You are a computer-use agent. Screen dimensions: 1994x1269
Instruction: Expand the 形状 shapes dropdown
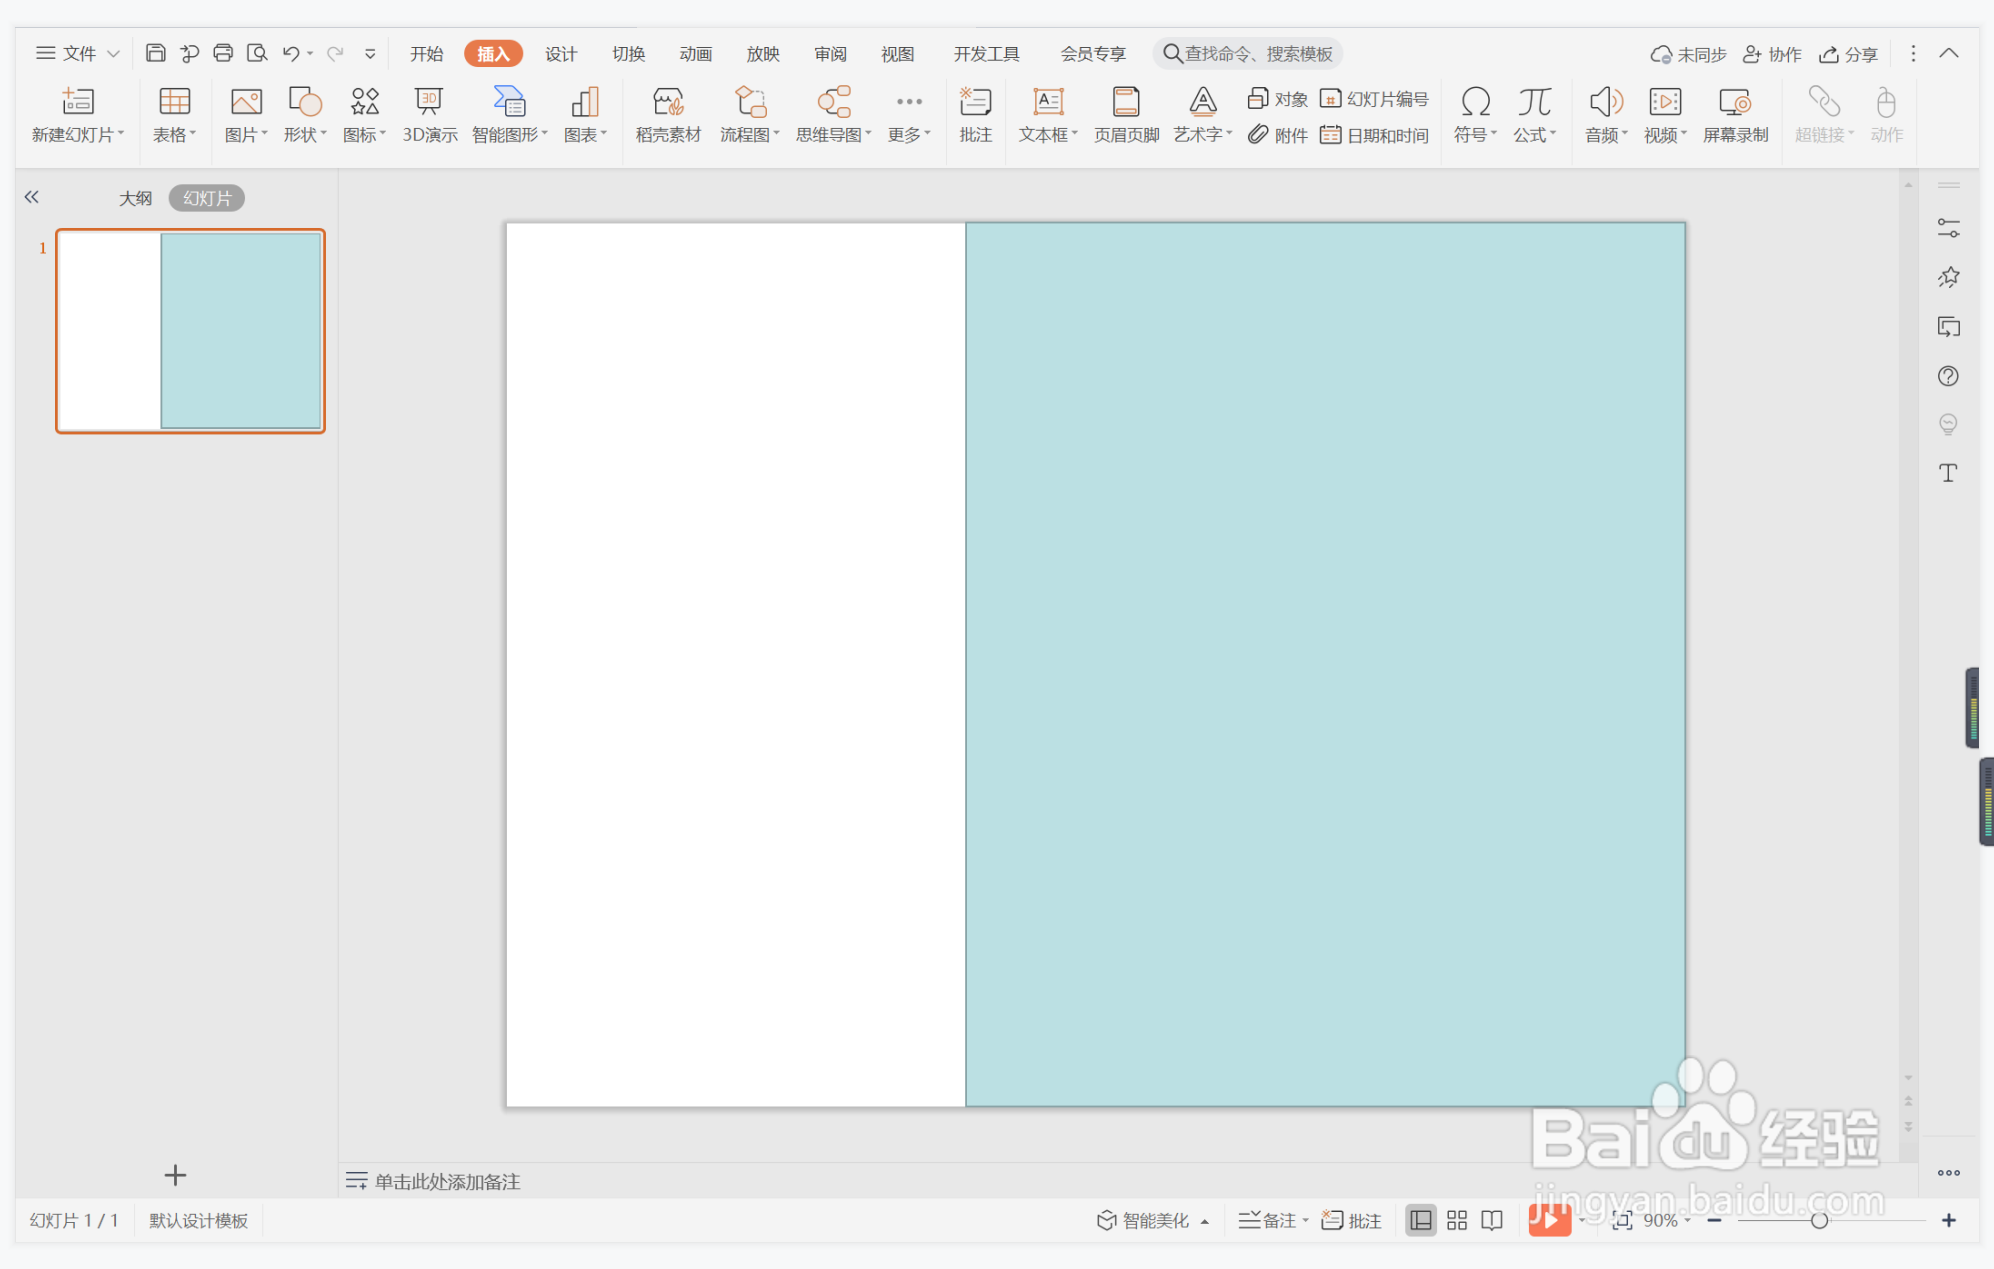pyautogui.click(x=304, y=134)
